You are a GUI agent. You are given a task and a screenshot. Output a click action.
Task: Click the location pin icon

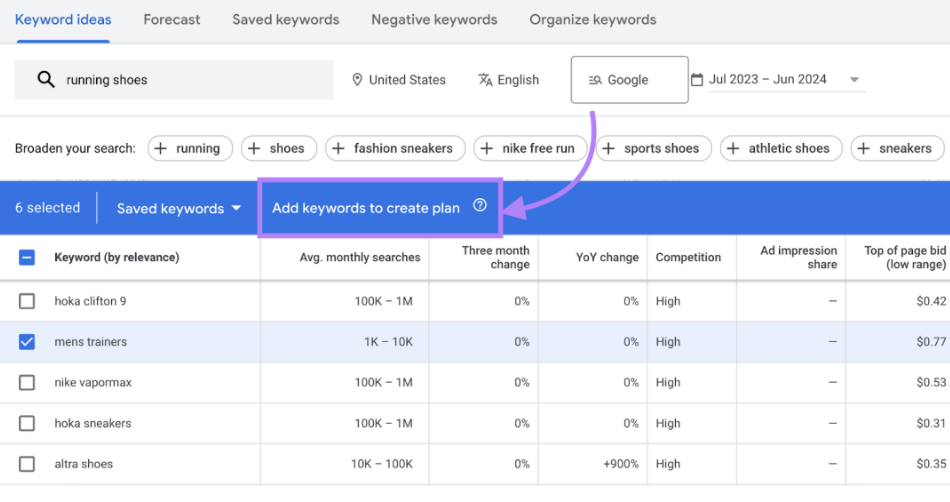pos(357,80)
